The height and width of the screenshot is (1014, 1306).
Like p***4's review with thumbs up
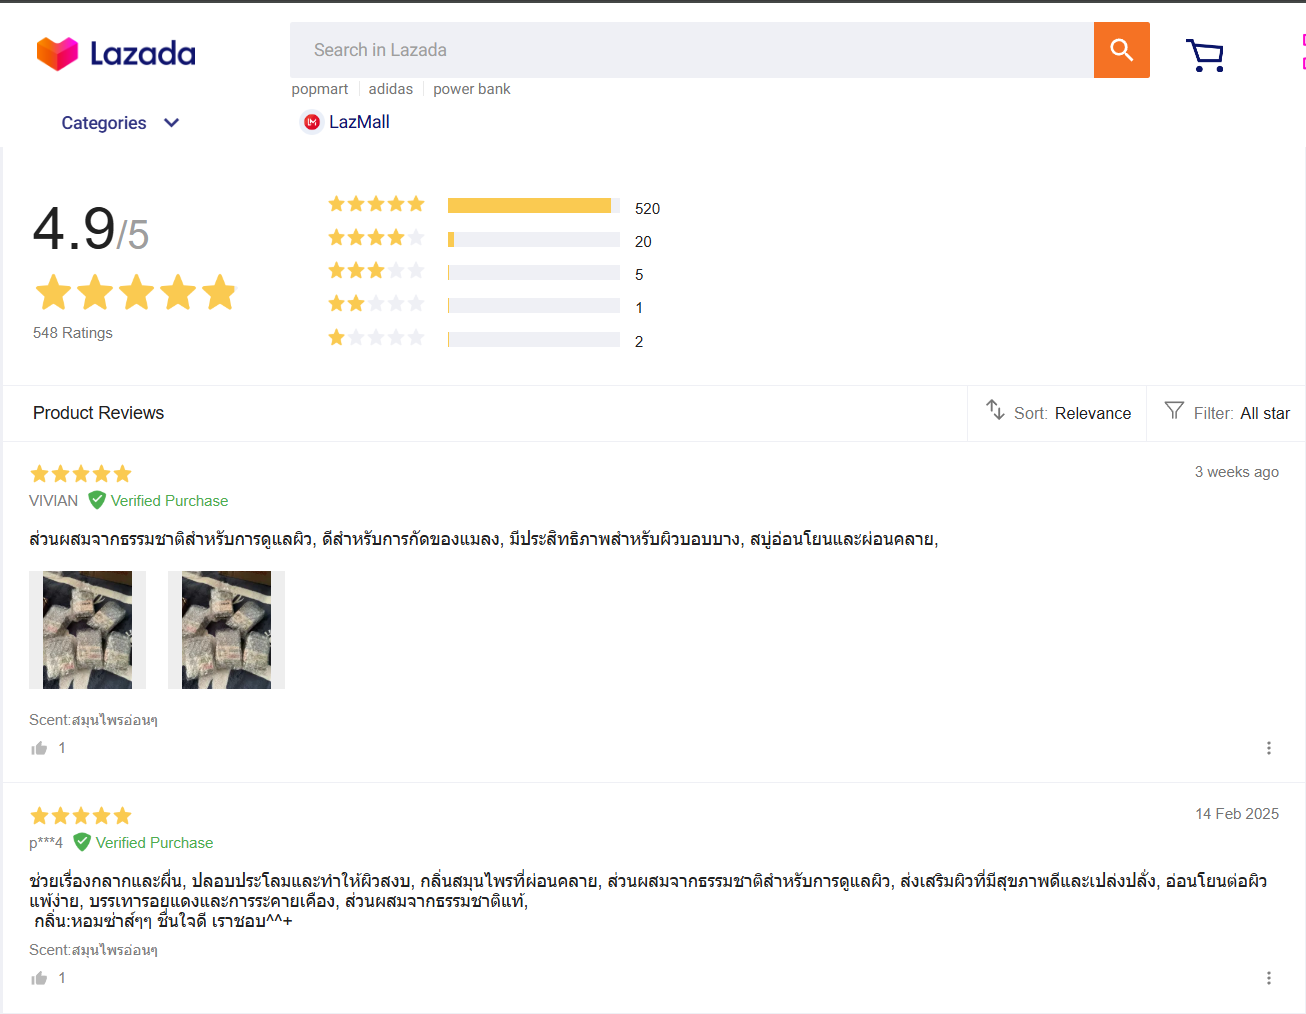point(40,978)
